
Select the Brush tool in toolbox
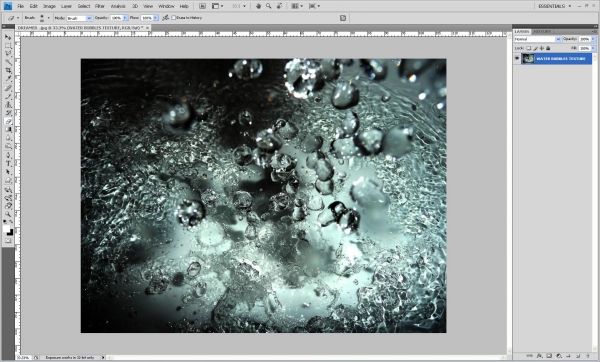coord(8,96)
